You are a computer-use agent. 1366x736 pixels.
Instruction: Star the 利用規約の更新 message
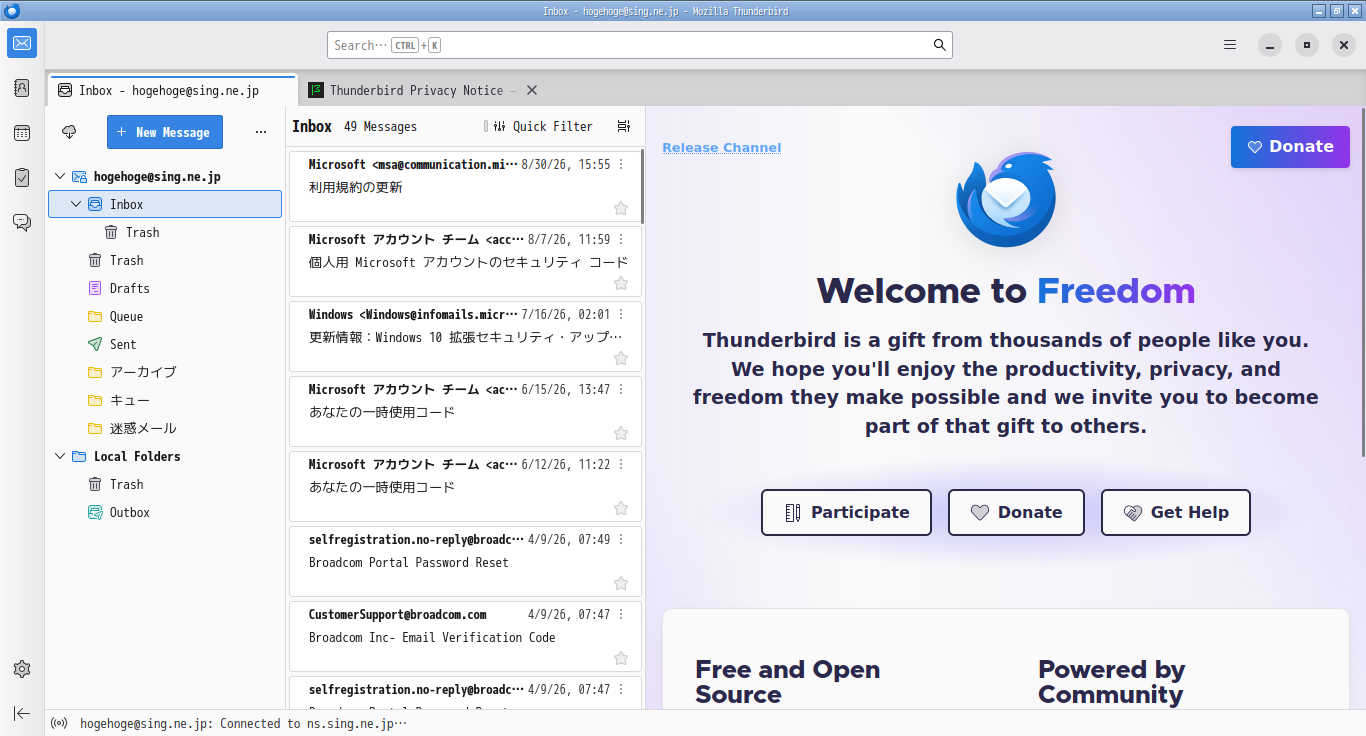pos(621,208)
